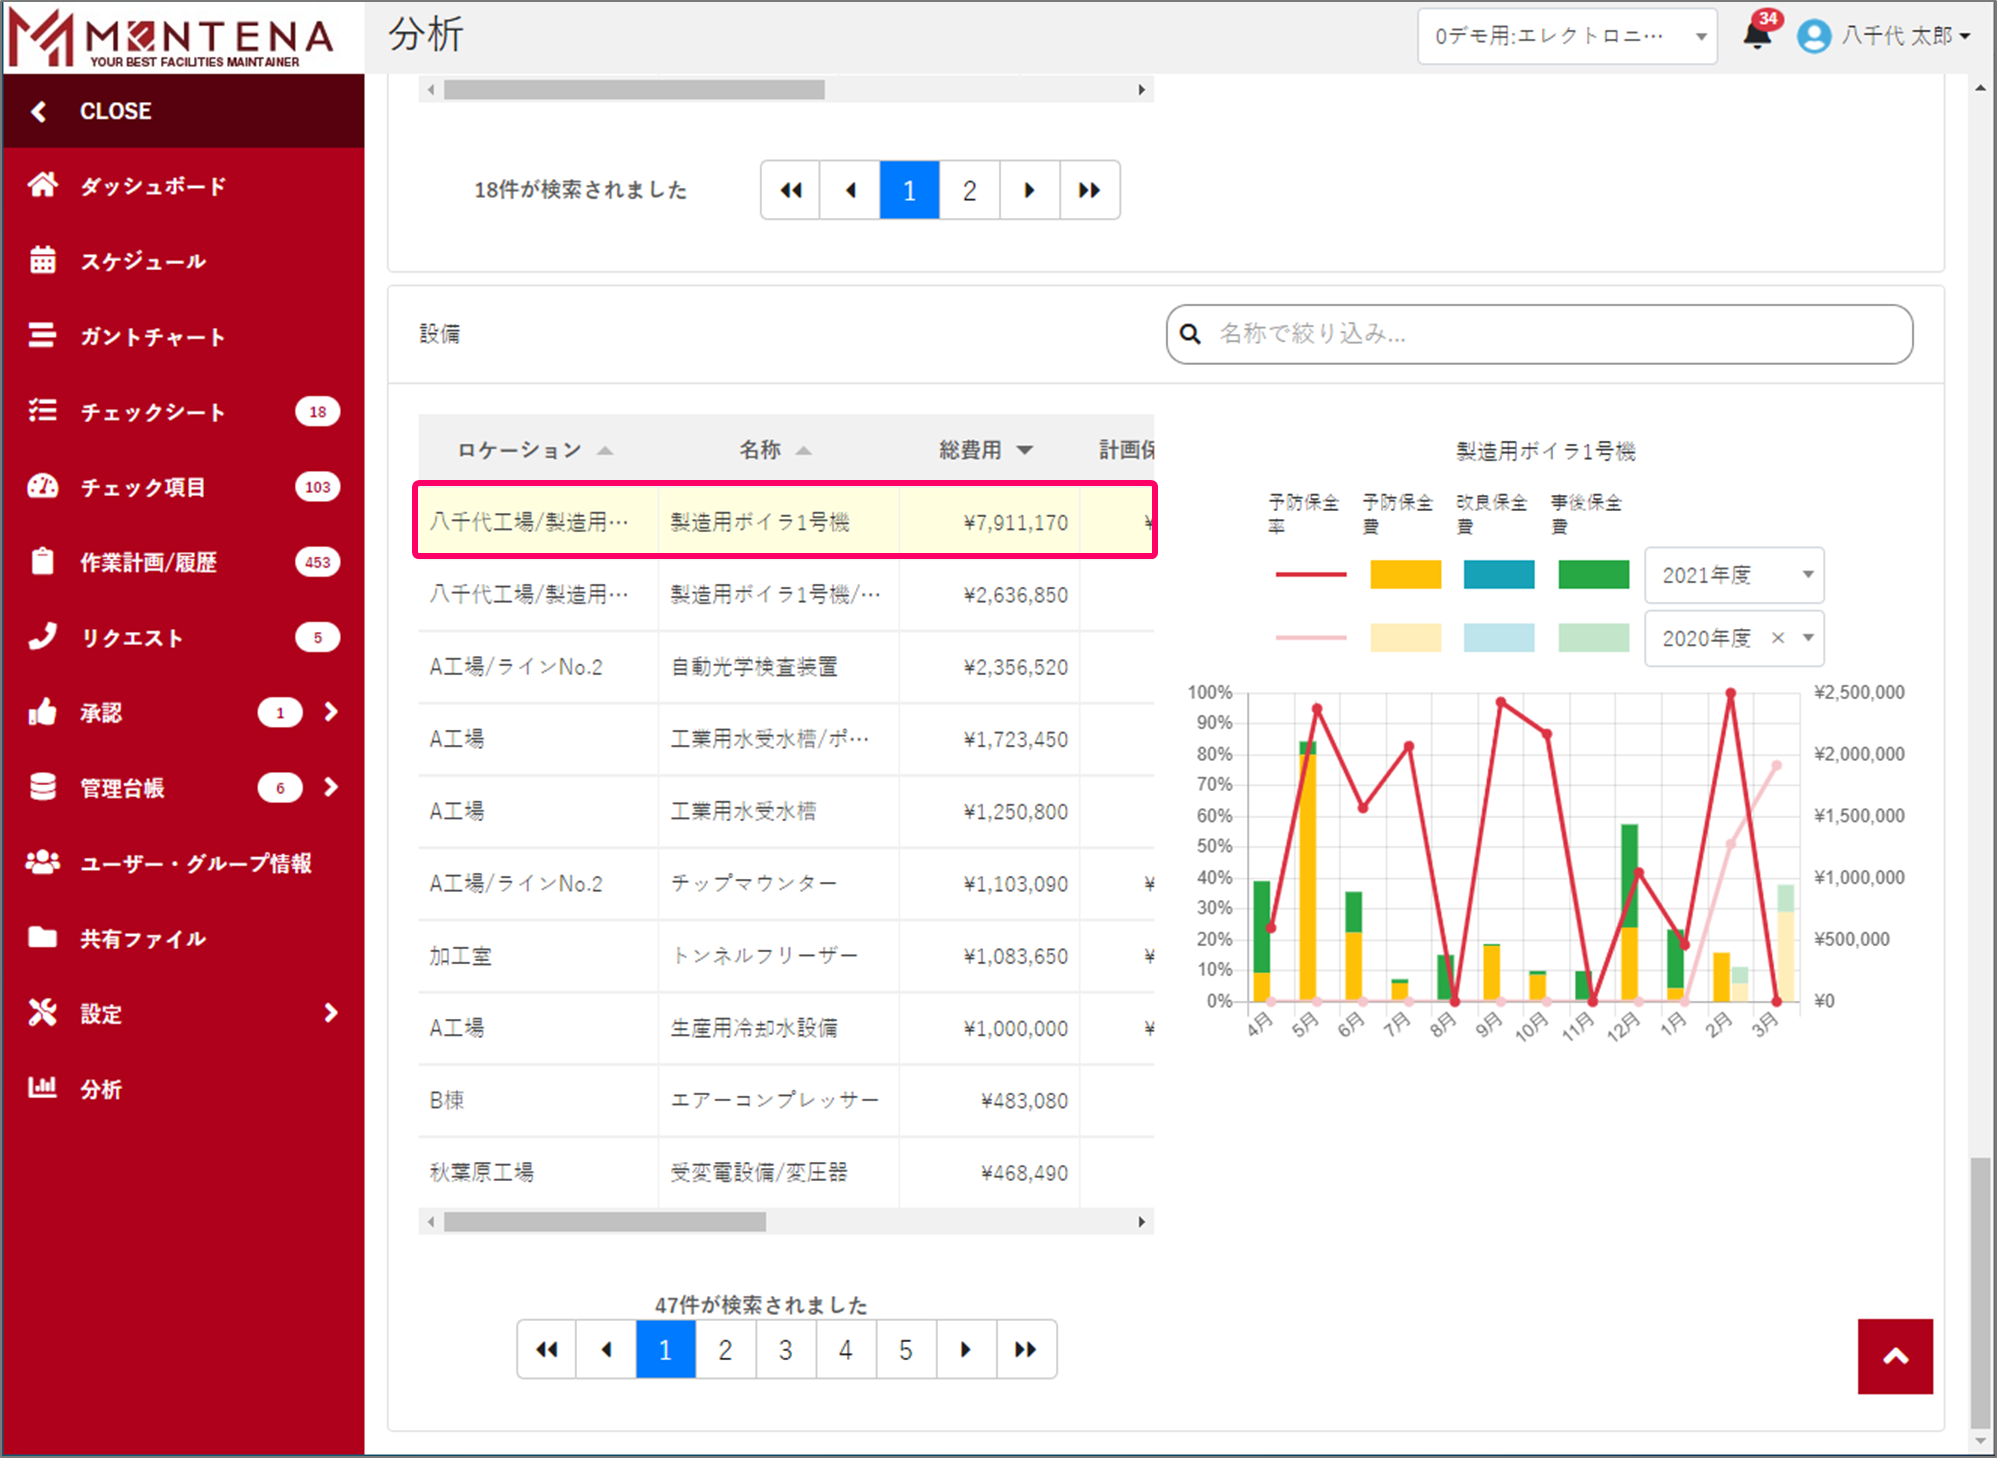
Task: Open 共有ファイル folder in sidebar
Action: (42, 938)
